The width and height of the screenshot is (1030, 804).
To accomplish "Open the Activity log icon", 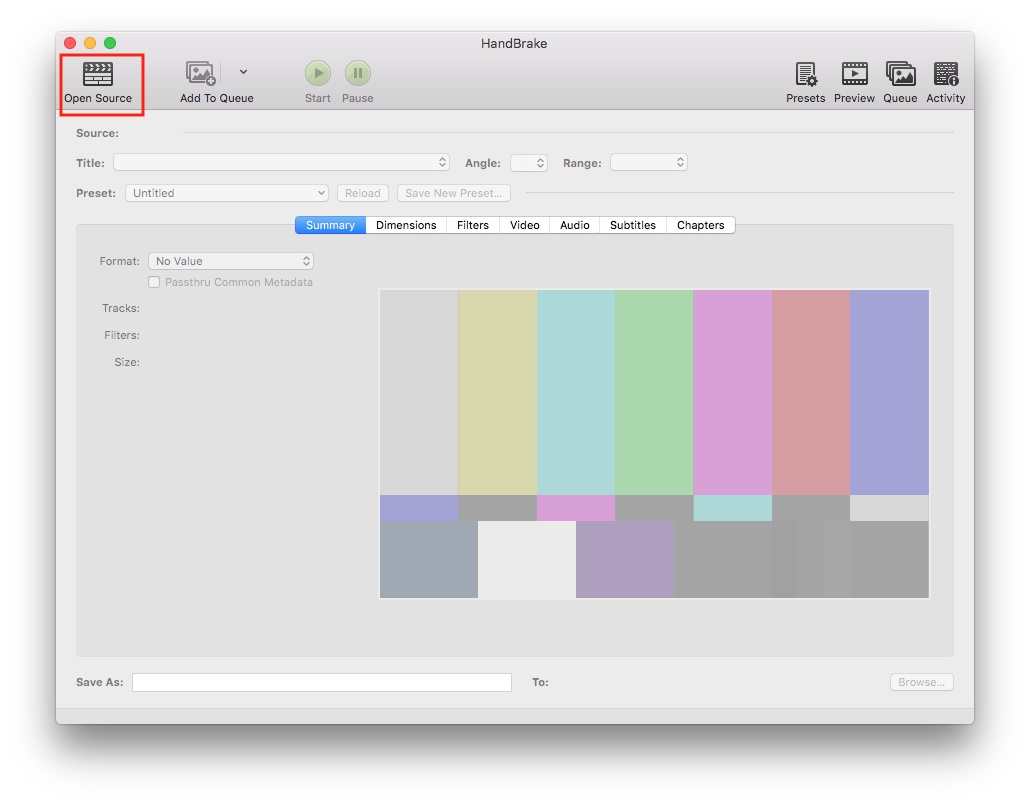I will (x=946, y=74).
